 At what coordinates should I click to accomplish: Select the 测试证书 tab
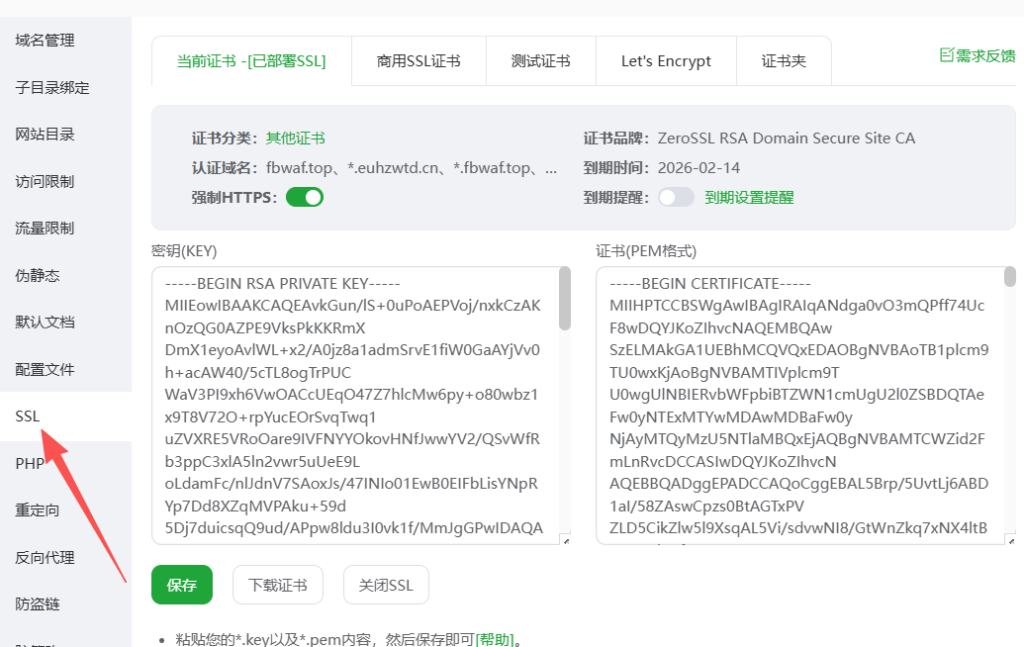point(541,61)
